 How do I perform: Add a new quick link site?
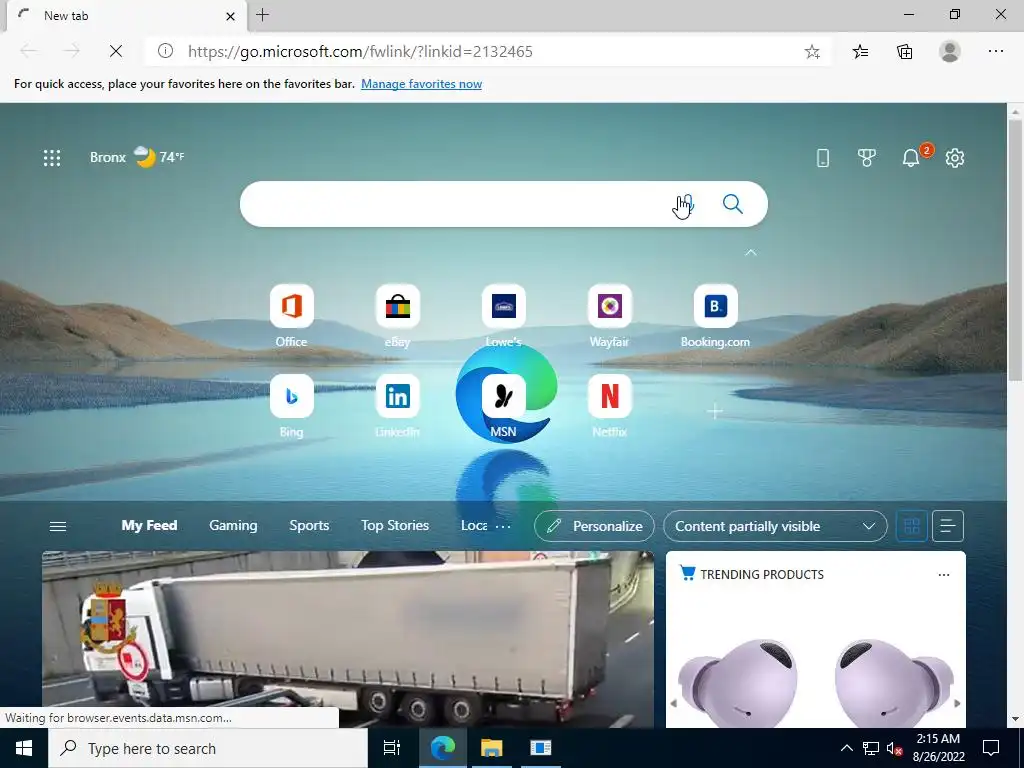point(715,411)
